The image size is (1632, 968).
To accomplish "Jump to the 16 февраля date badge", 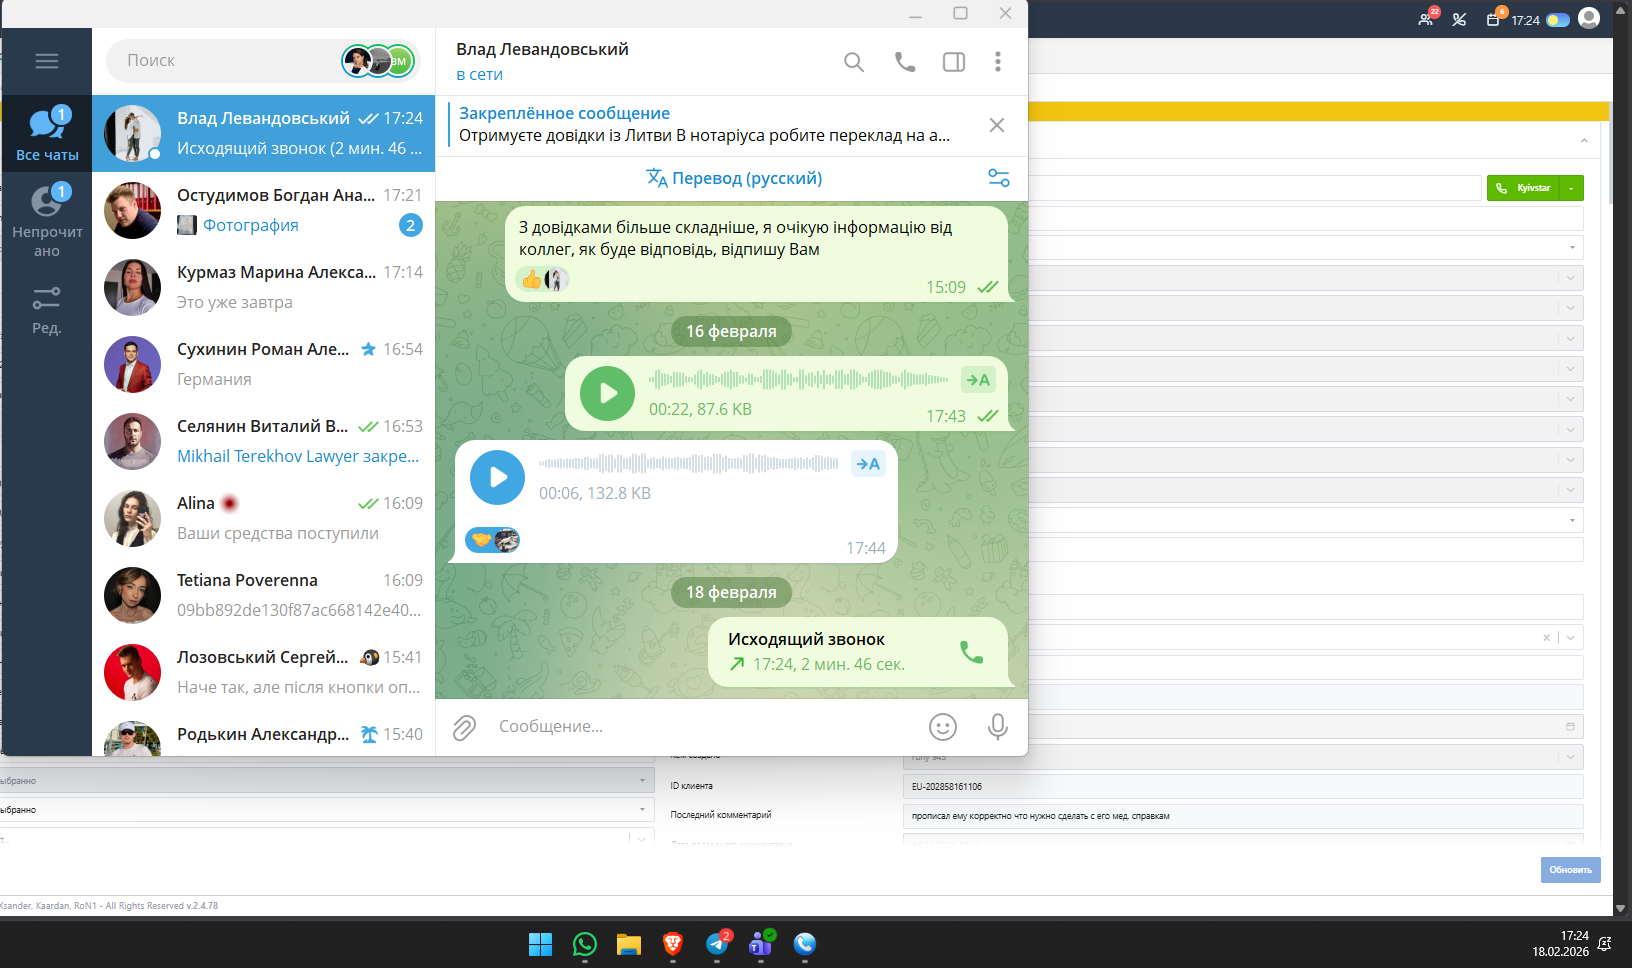I will [x=731, y=331].
